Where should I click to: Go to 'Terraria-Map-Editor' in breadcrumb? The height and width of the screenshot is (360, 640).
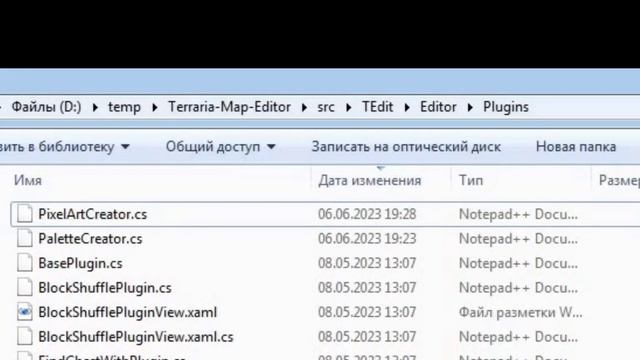(229, 107)
